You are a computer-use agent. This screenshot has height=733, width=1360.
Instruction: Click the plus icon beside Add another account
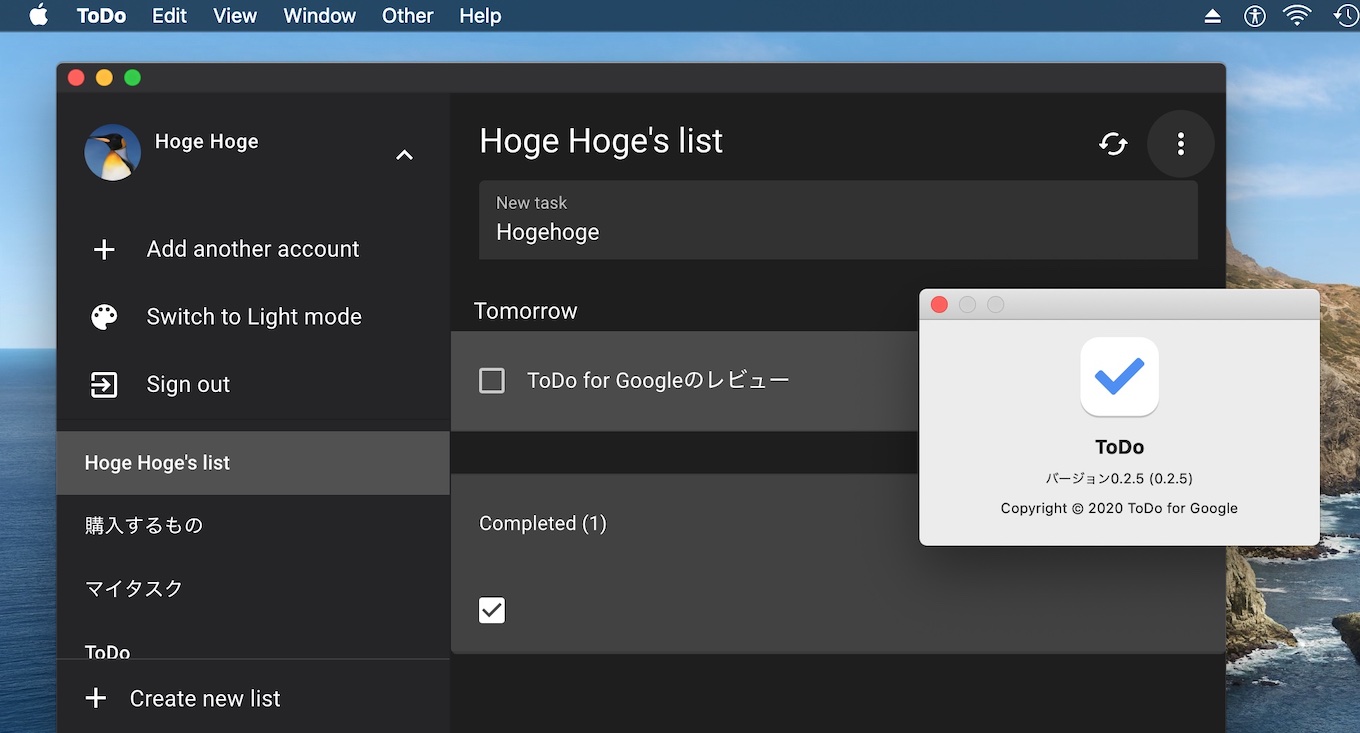[104, 249]
